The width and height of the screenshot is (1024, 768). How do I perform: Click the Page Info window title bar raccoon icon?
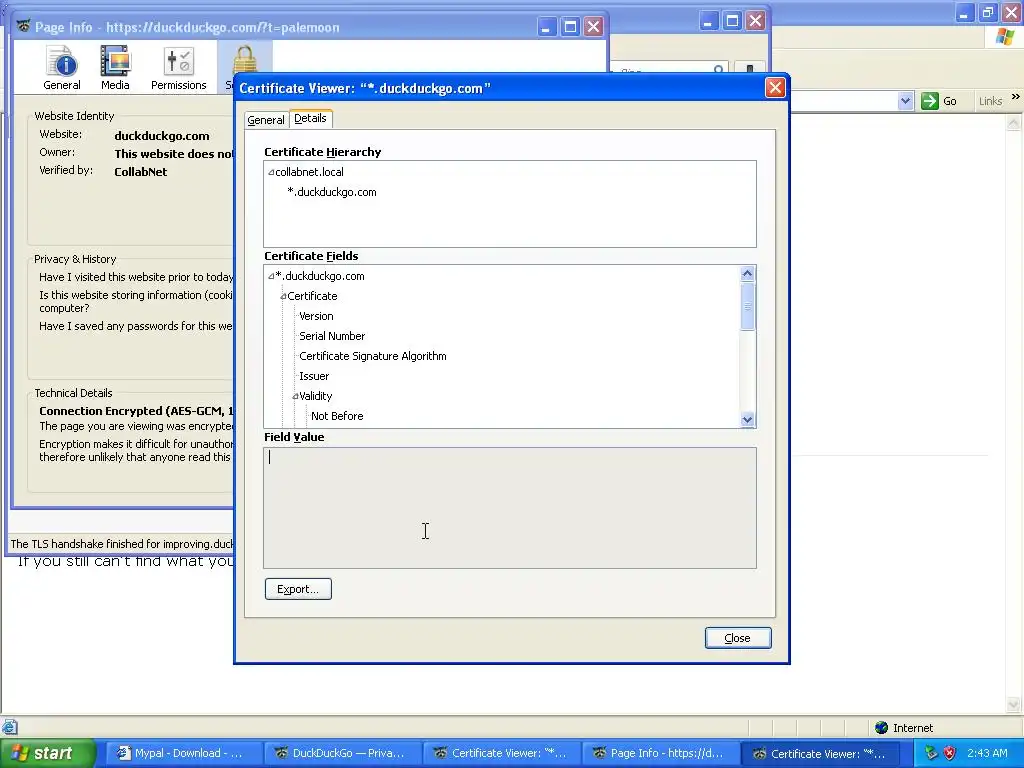pyautogui.click(x=24, y=26)
